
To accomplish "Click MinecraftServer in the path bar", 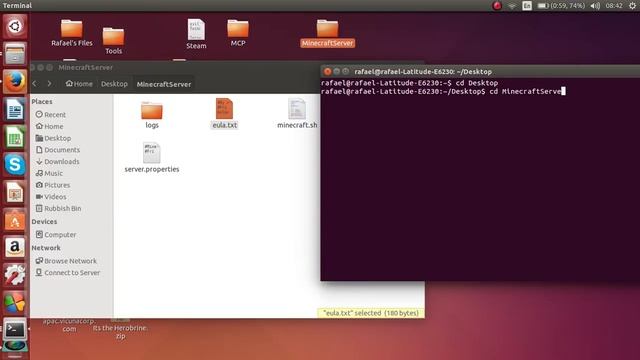I will click(x=164, y=84).
